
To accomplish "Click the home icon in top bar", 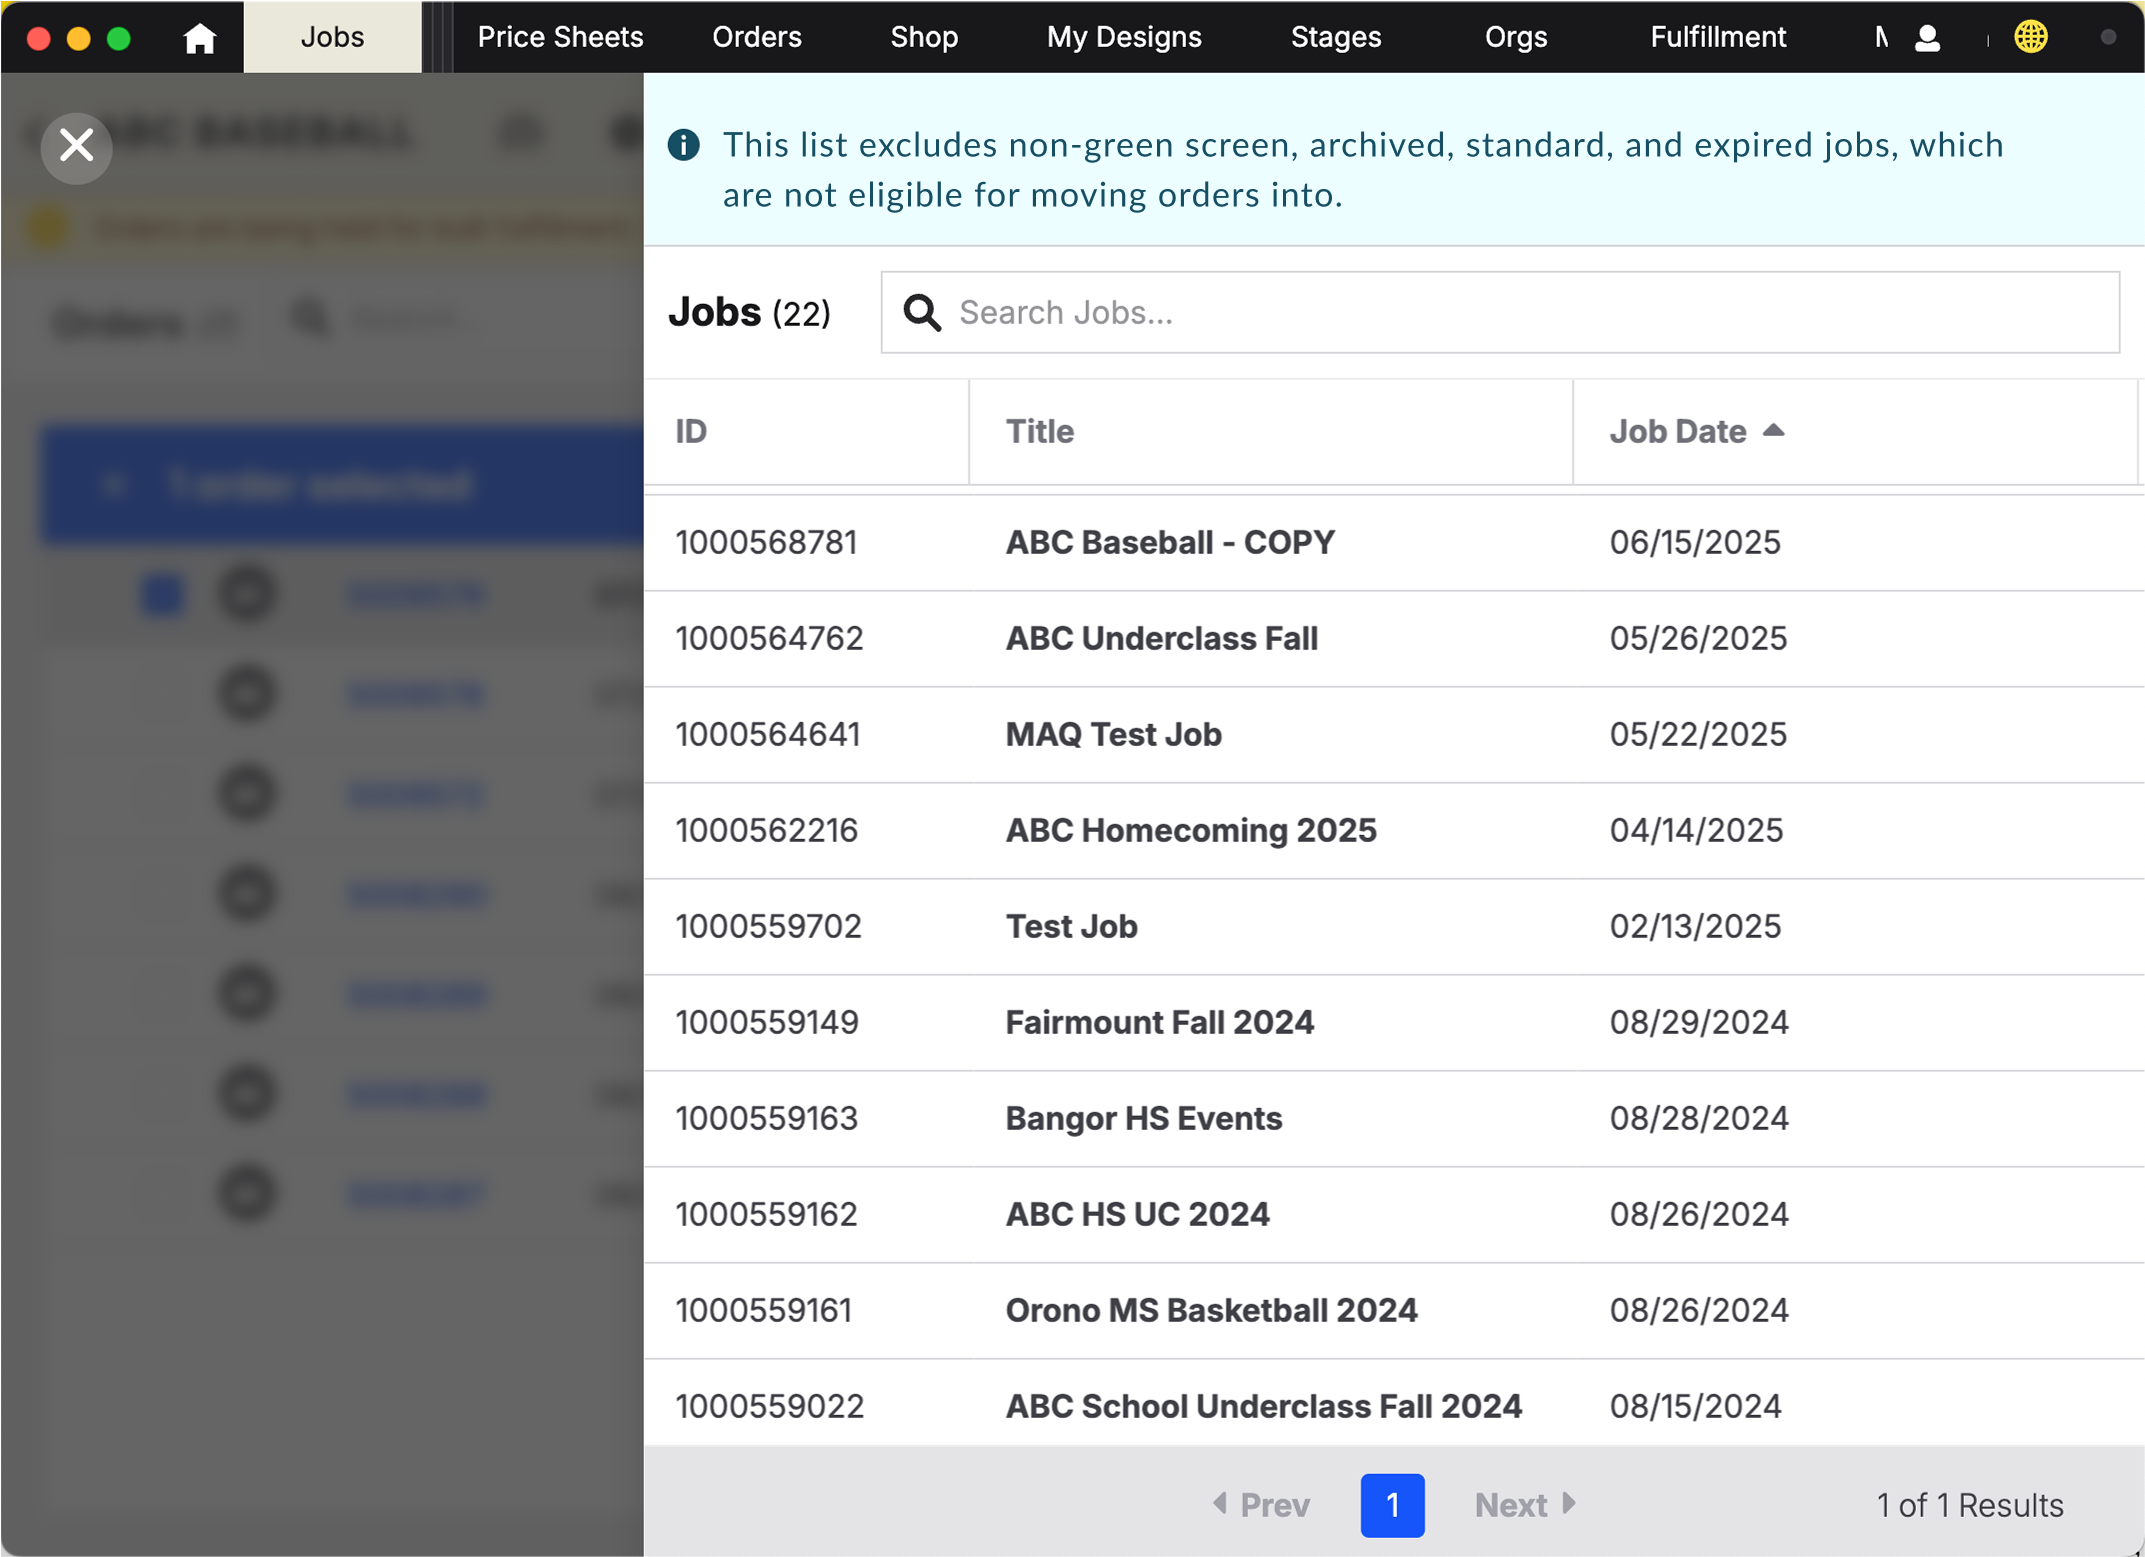I will point(199,38).
